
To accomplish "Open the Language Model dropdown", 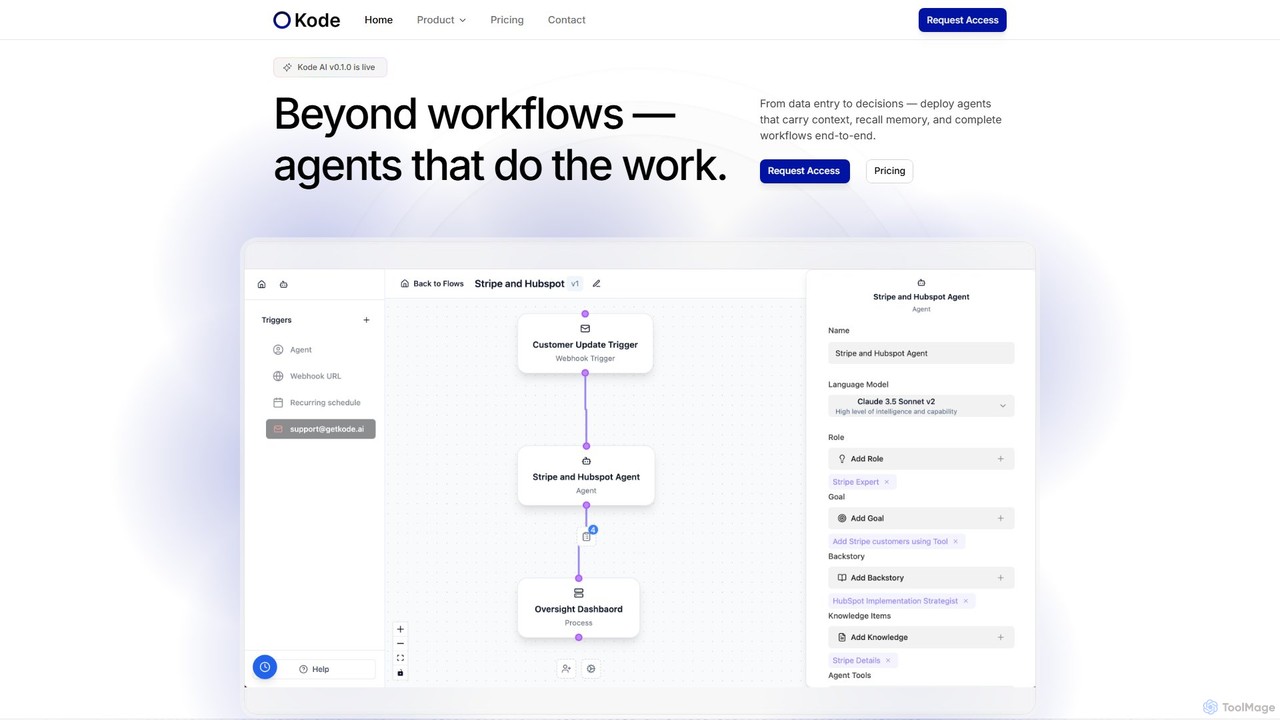I will (921, 406).
